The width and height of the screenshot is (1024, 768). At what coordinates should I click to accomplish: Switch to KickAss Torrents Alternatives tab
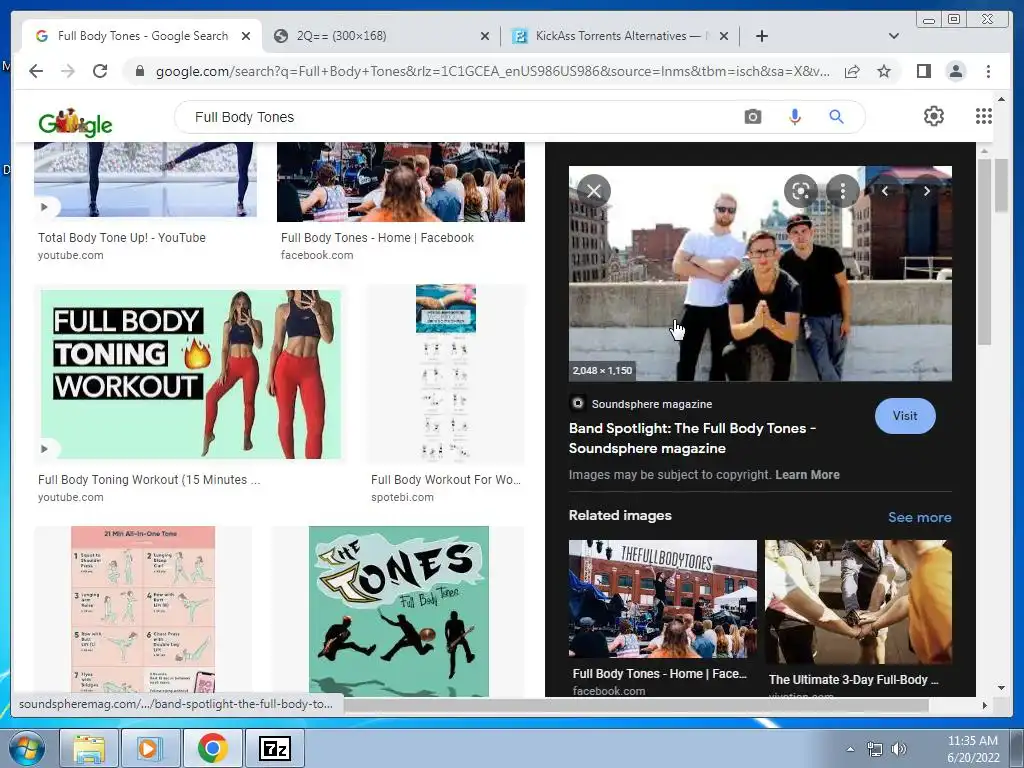pyautogui.click(x=620, y=36)
